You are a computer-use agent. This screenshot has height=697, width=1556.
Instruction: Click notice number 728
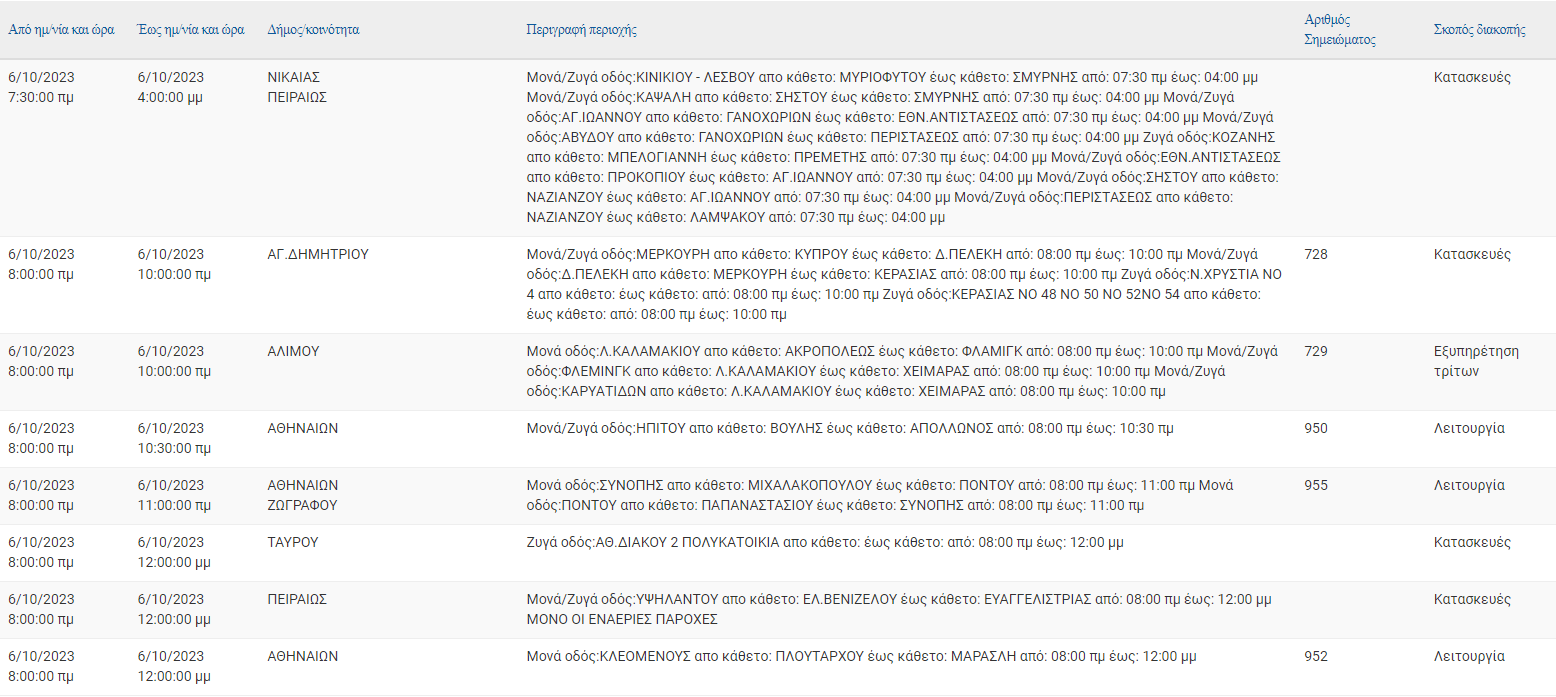(x=1316, y=254)
